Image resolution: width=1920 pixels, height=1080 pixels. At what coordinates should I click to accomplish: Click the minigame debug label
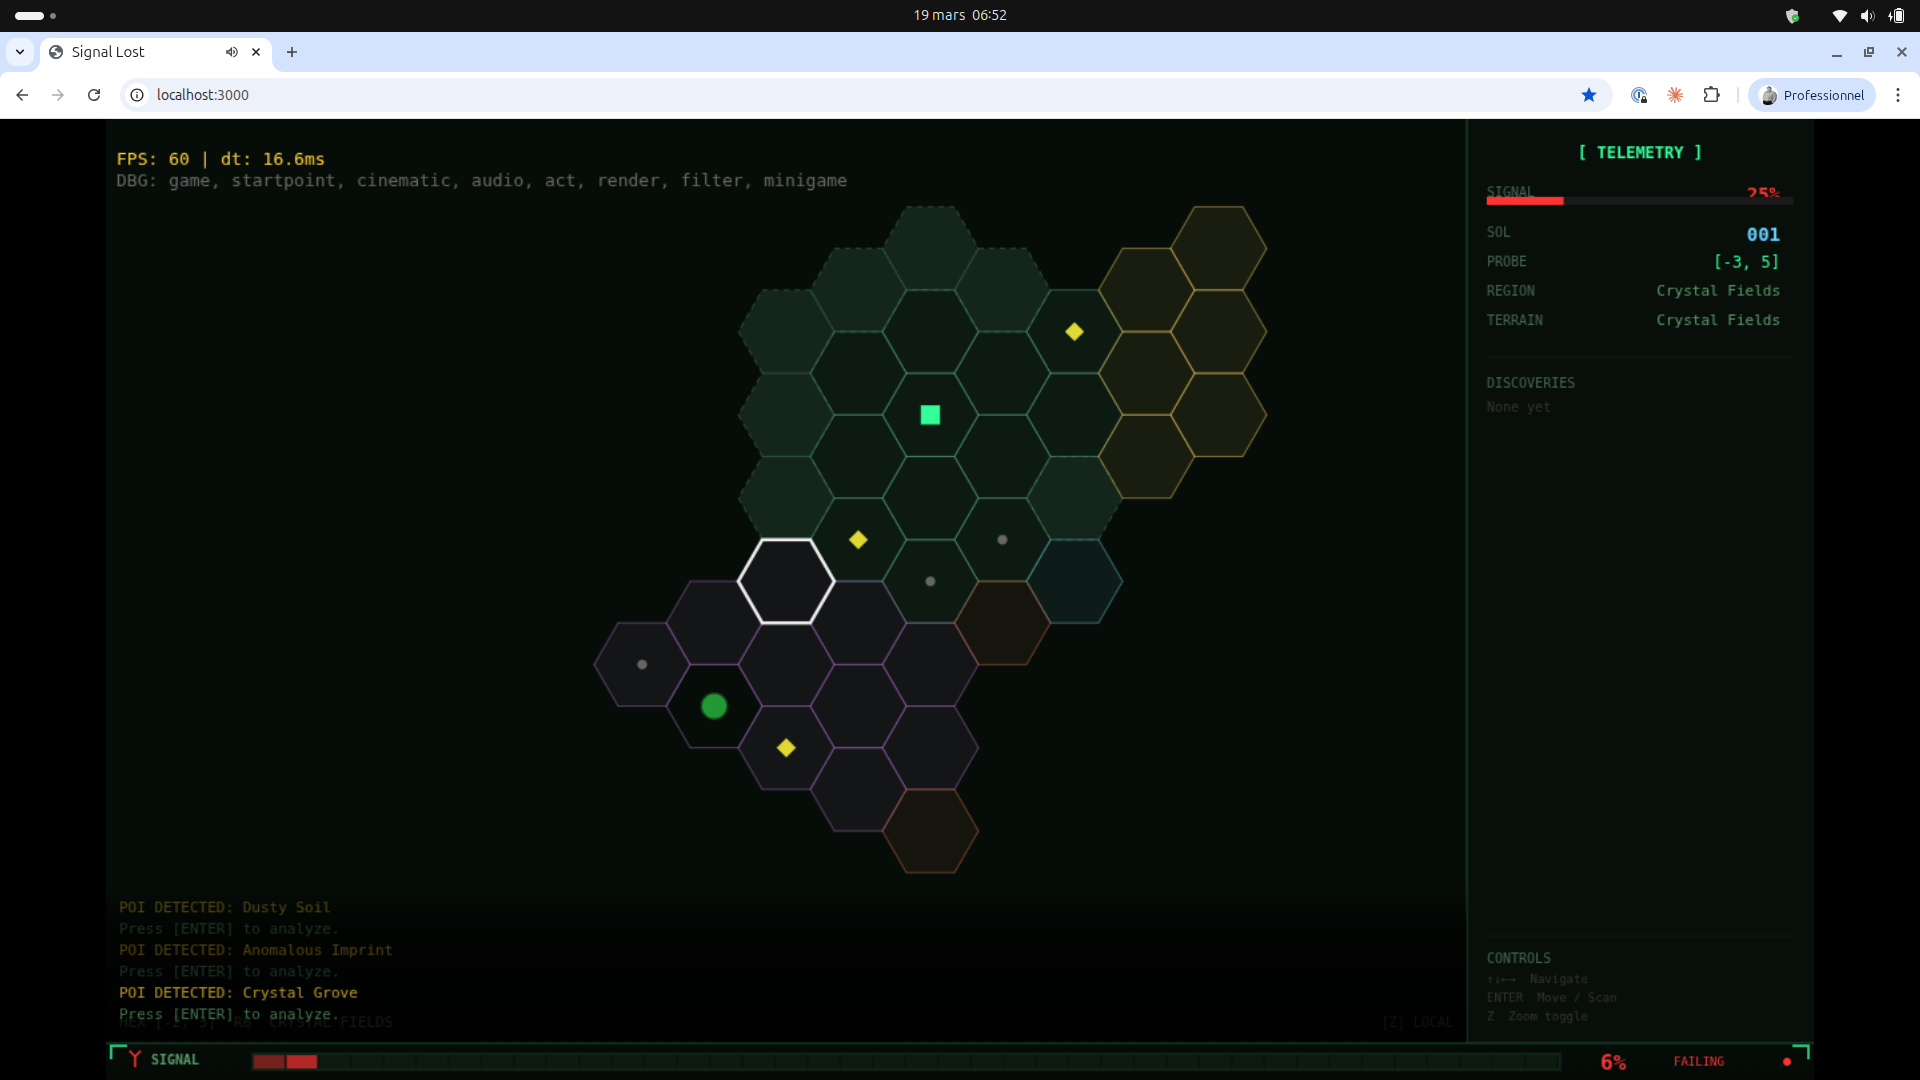[805, 181]
